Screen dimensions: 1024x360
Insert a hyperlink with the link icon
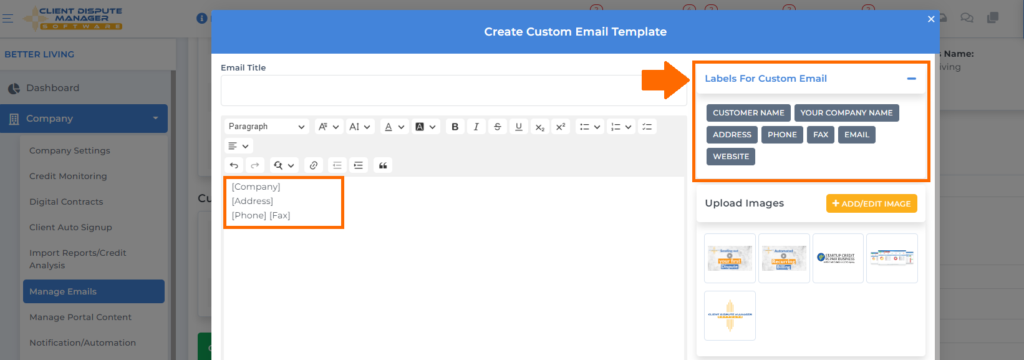tap(313, 165)
